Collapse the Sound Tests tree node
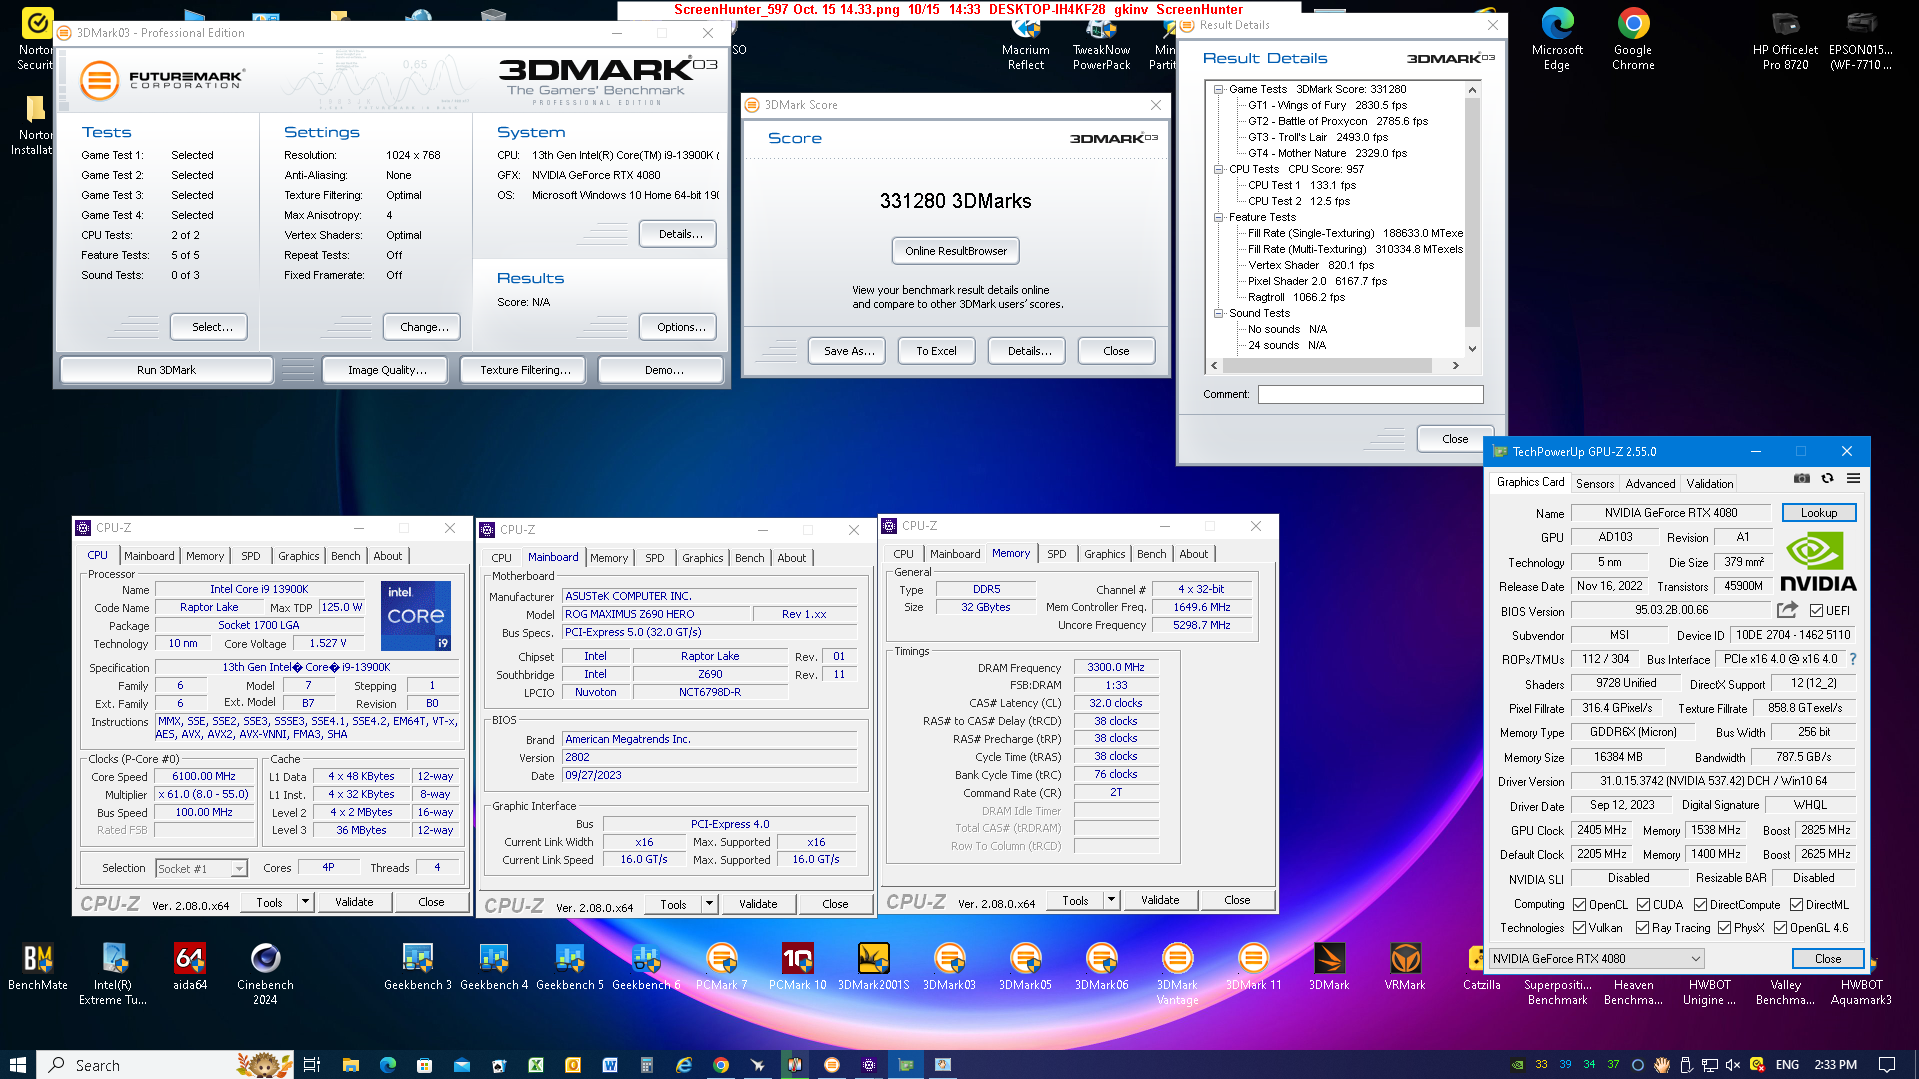The height and width of the screenshot is (1079, 1919). (1219, 313)
